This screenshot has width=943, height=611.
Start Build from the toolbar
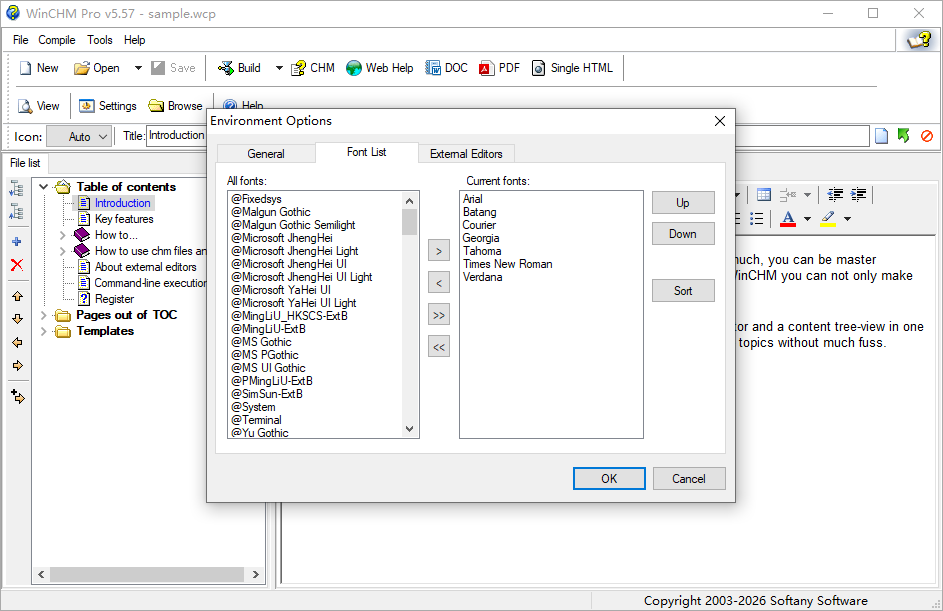239,68
